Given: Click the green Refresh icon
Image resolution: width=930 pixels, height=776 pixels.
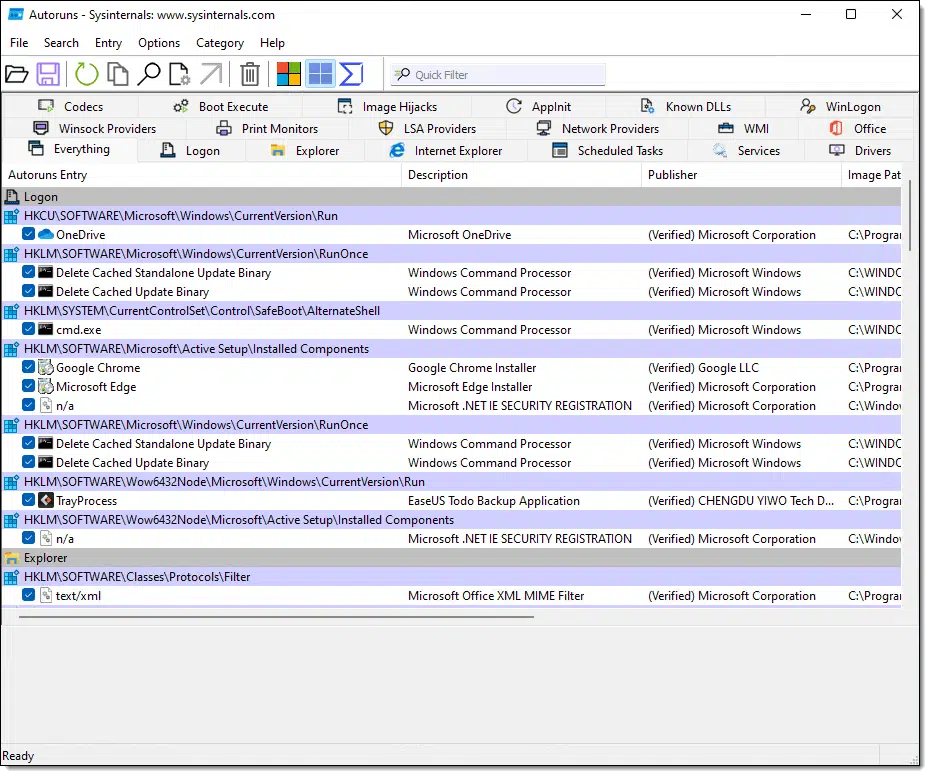Looking at the screenshot, I should 87,74.
